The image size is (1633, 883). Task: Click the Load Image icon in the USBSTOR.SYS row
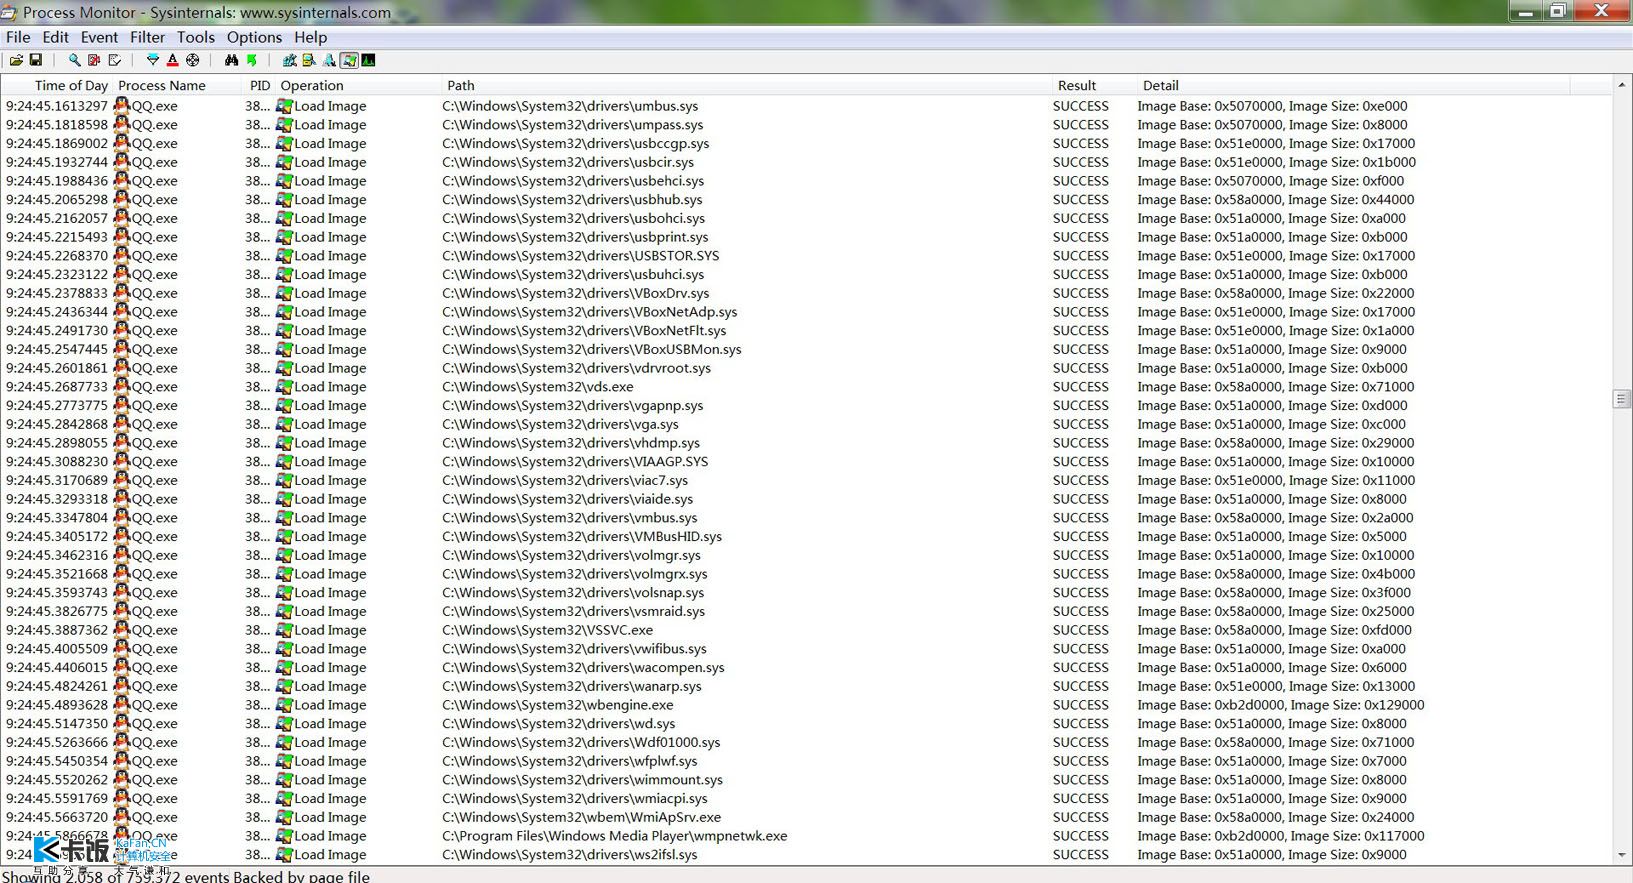(x=285, y=255)
